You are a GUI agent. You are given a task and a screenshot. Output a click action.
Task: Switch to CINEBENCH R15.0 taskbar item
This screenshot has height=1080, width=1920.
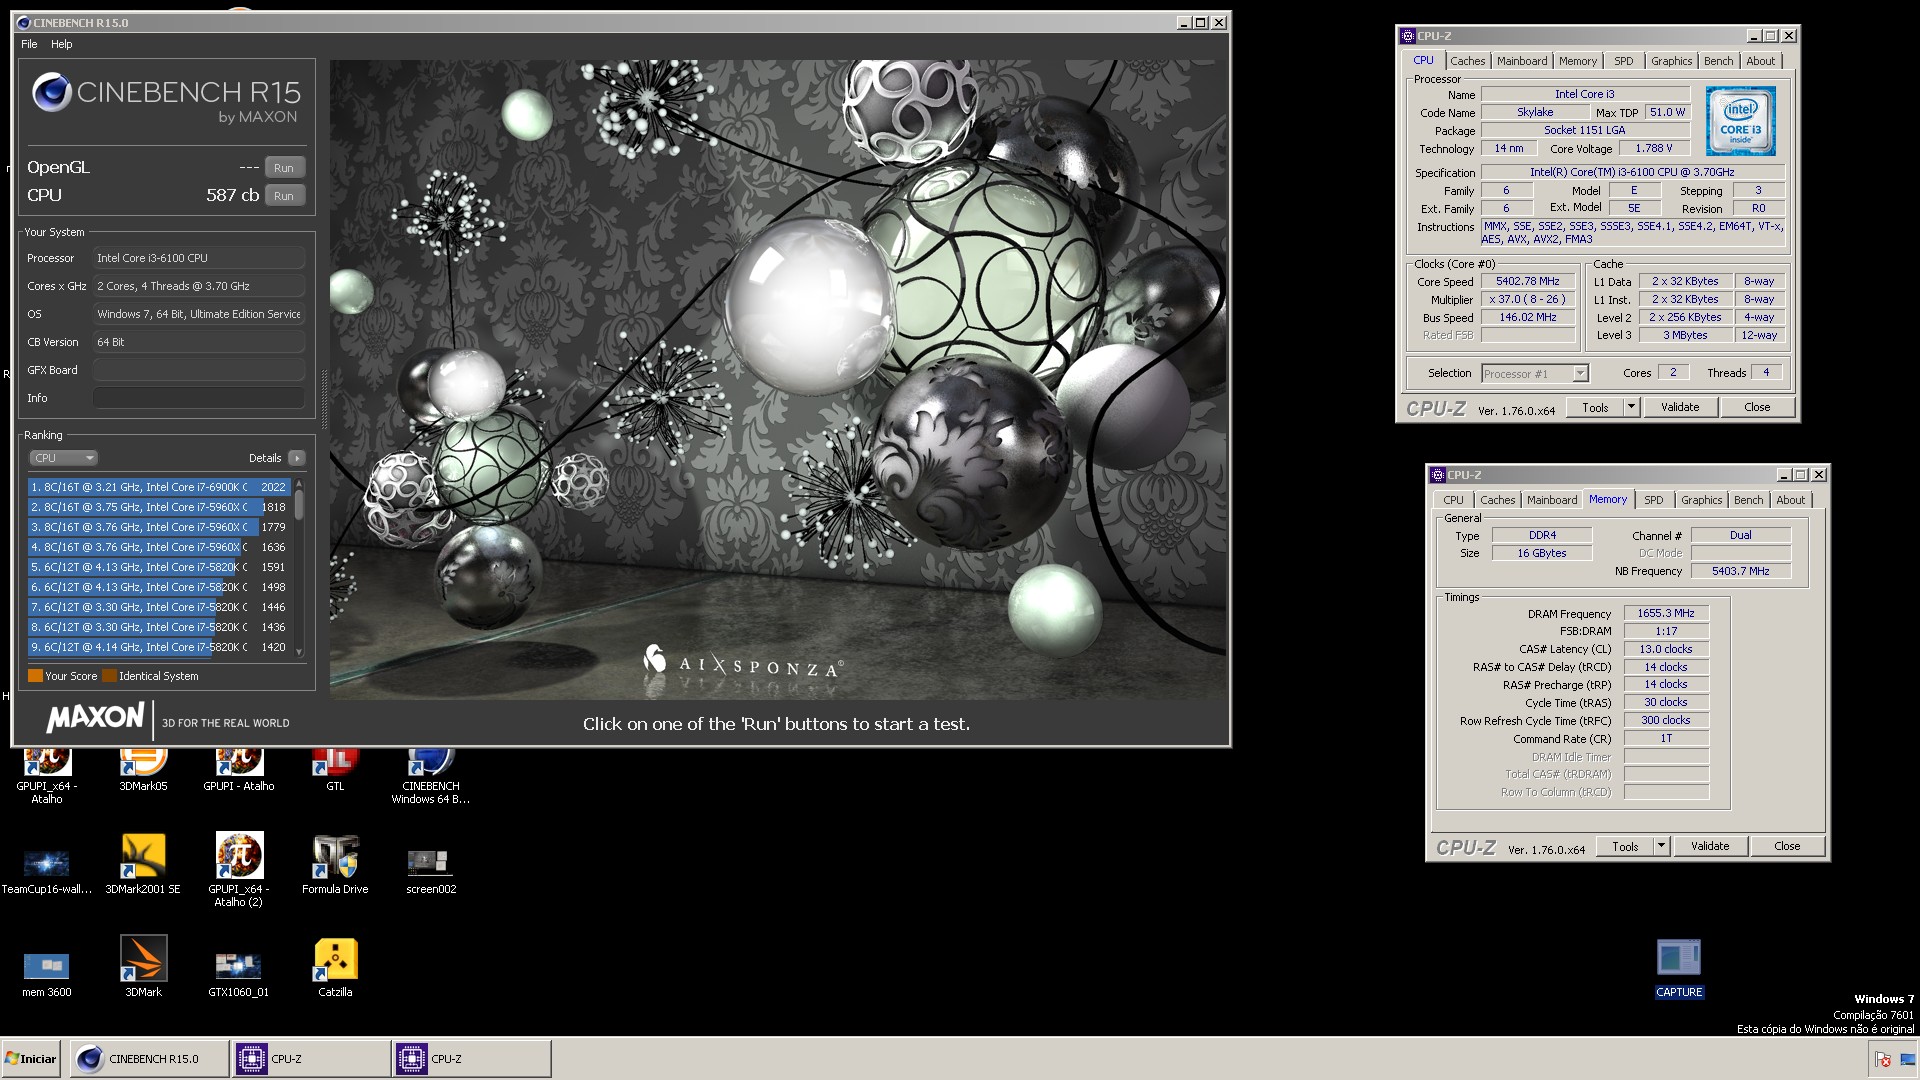(150, 1059)
